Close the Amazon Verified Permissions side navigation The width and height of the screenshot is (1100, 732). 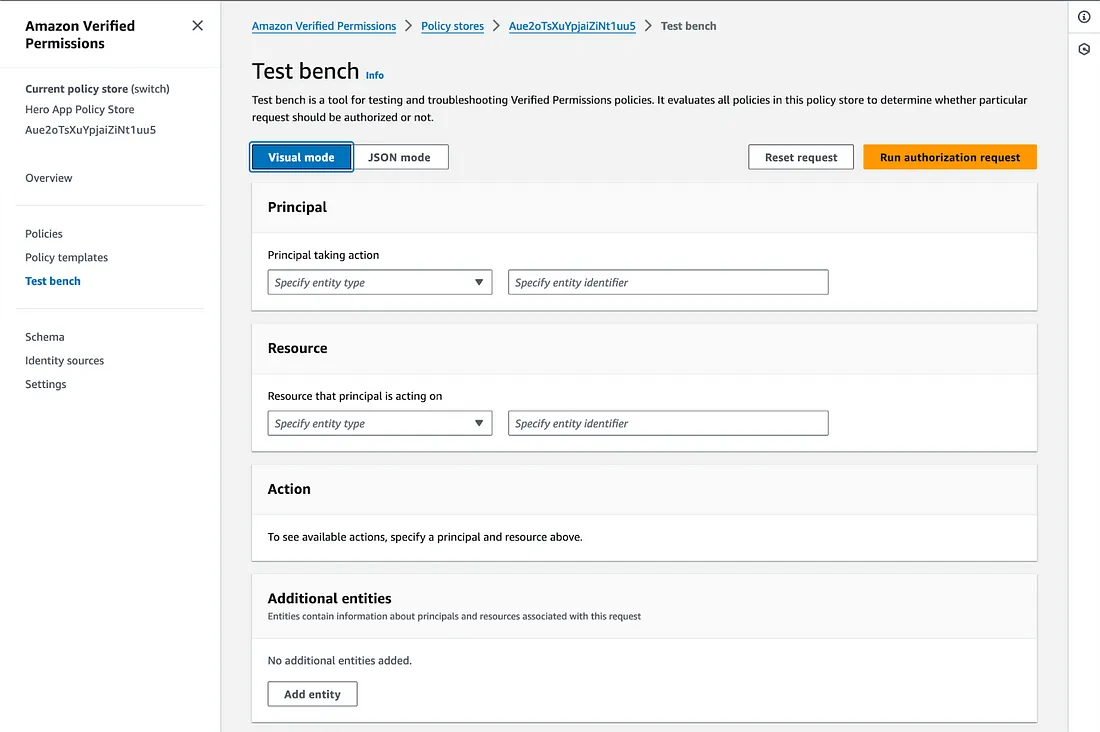tap(197, 26)
